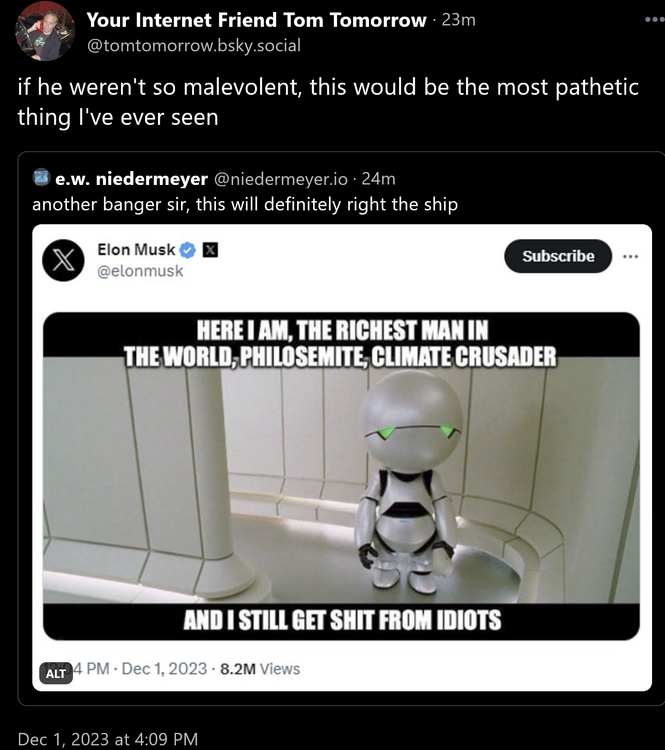Click the 24m timestamp on the quoted post

click(378, 179)
